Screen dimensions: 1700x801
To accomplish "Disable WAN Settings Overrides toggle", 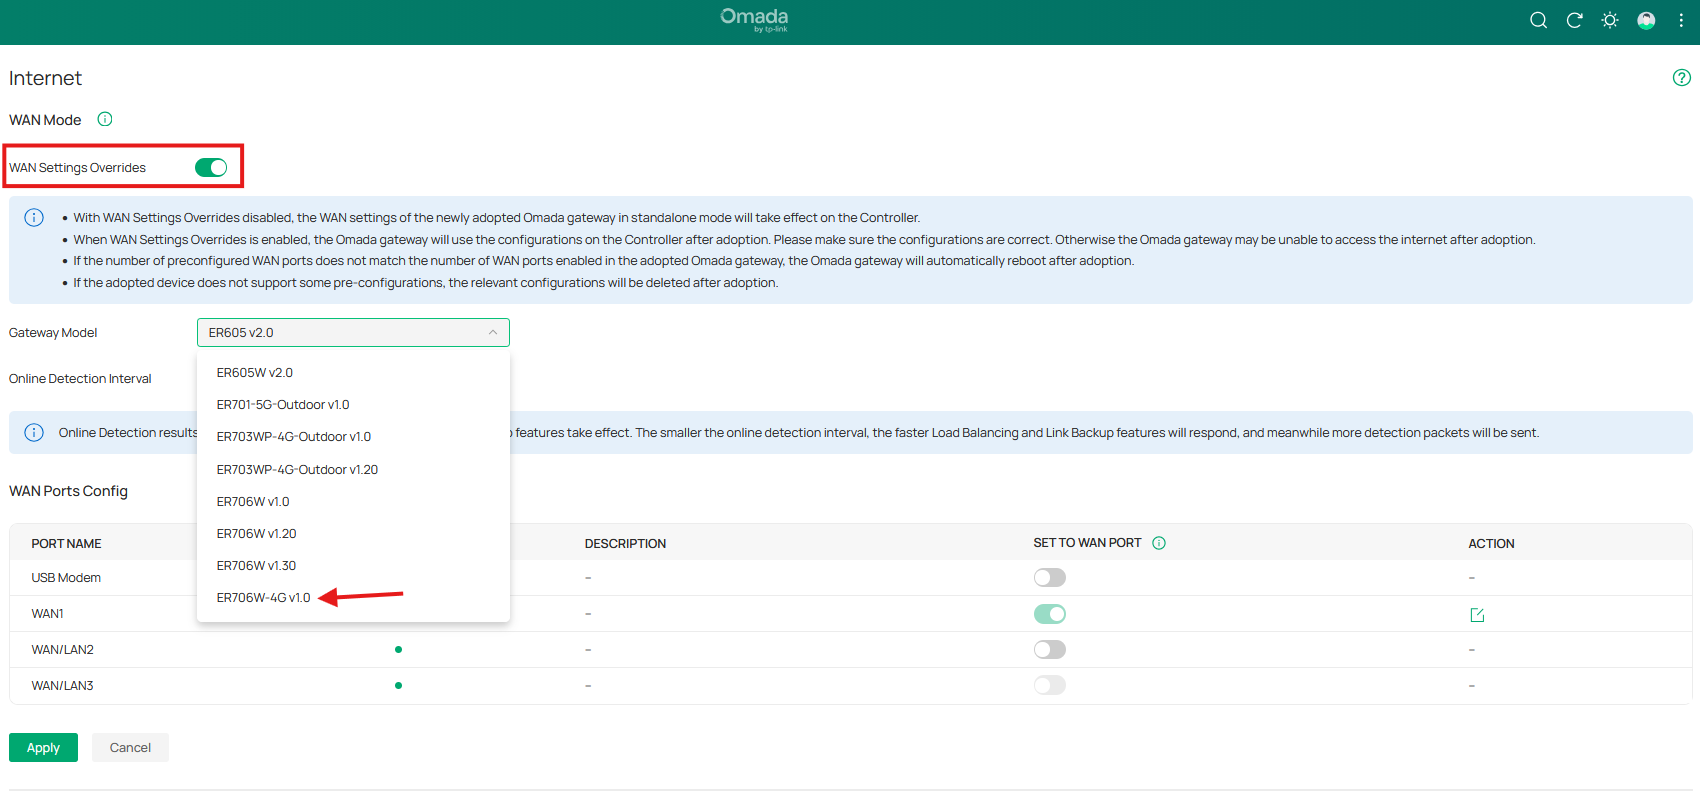I will pos(211,167).
